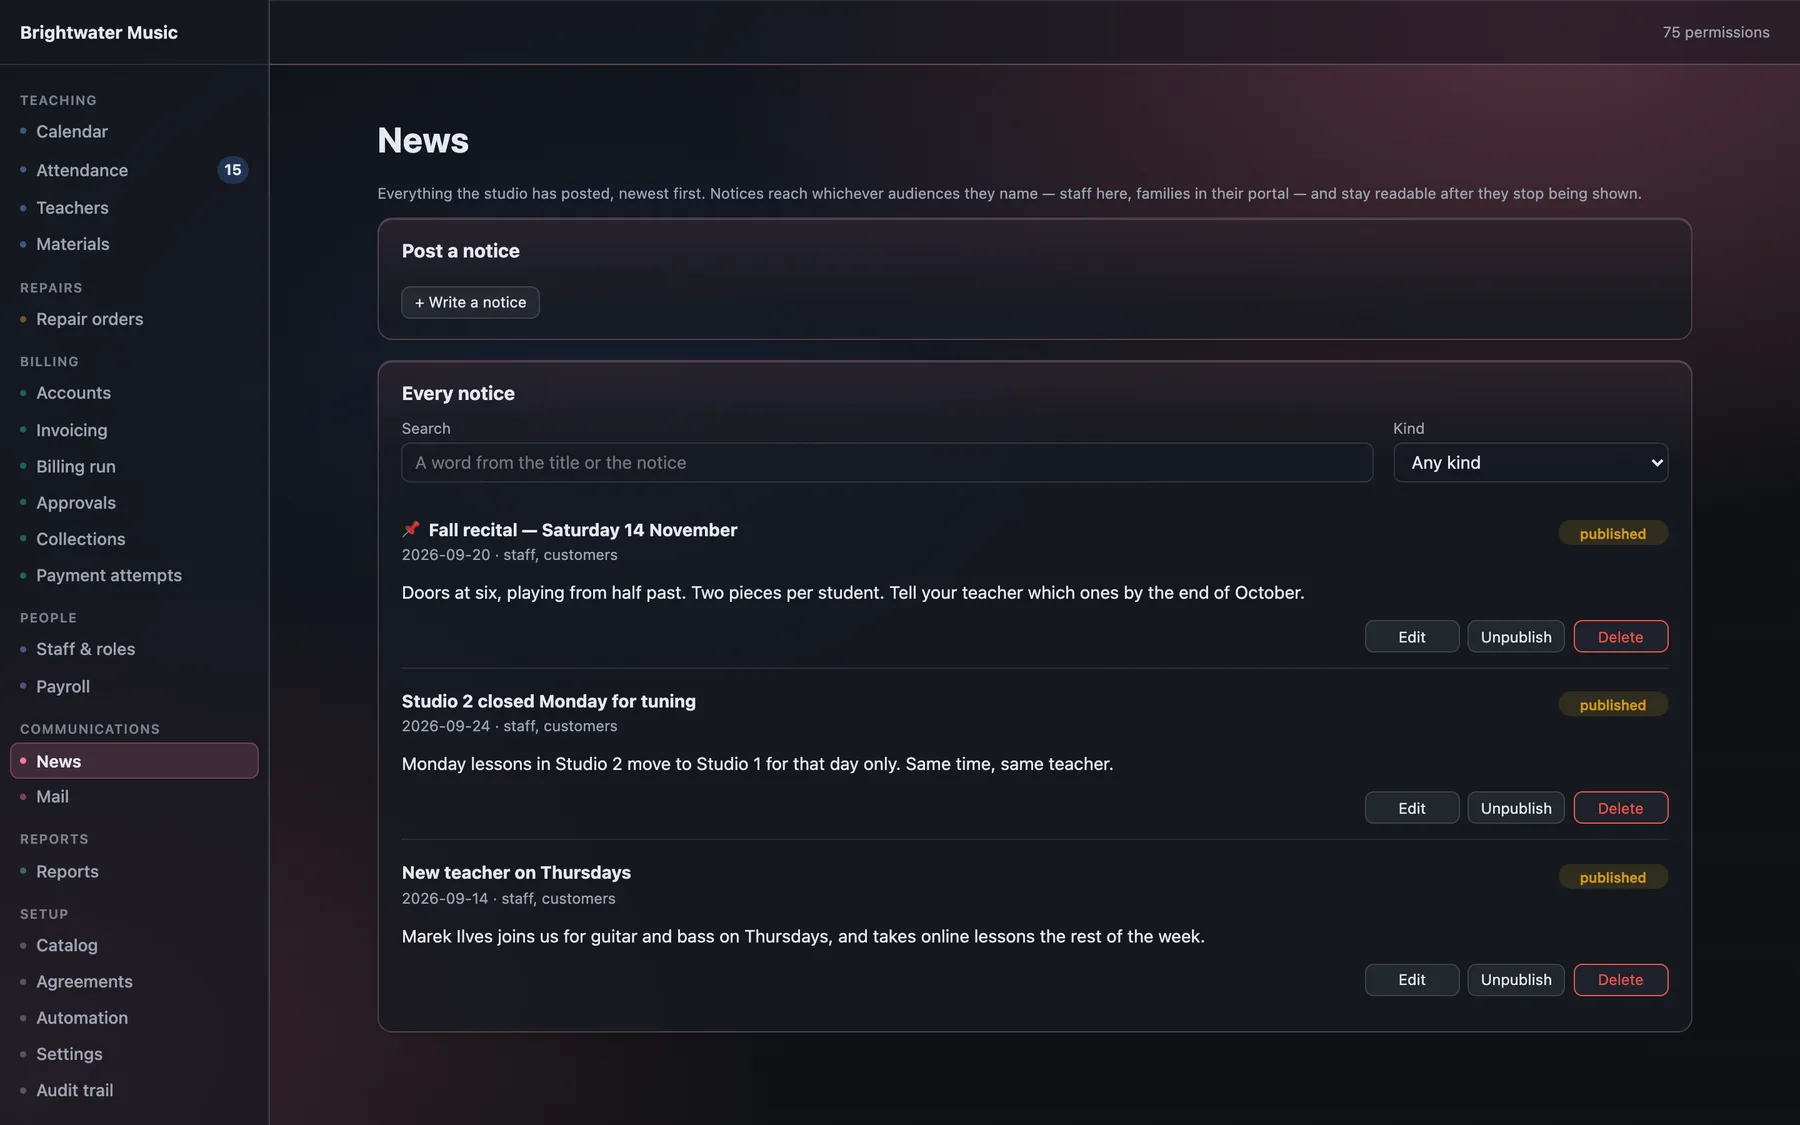Unpublish the Studio 2 closed notice
The height and width of the screenshot is (1125, 1800).
pos(1515,807)
